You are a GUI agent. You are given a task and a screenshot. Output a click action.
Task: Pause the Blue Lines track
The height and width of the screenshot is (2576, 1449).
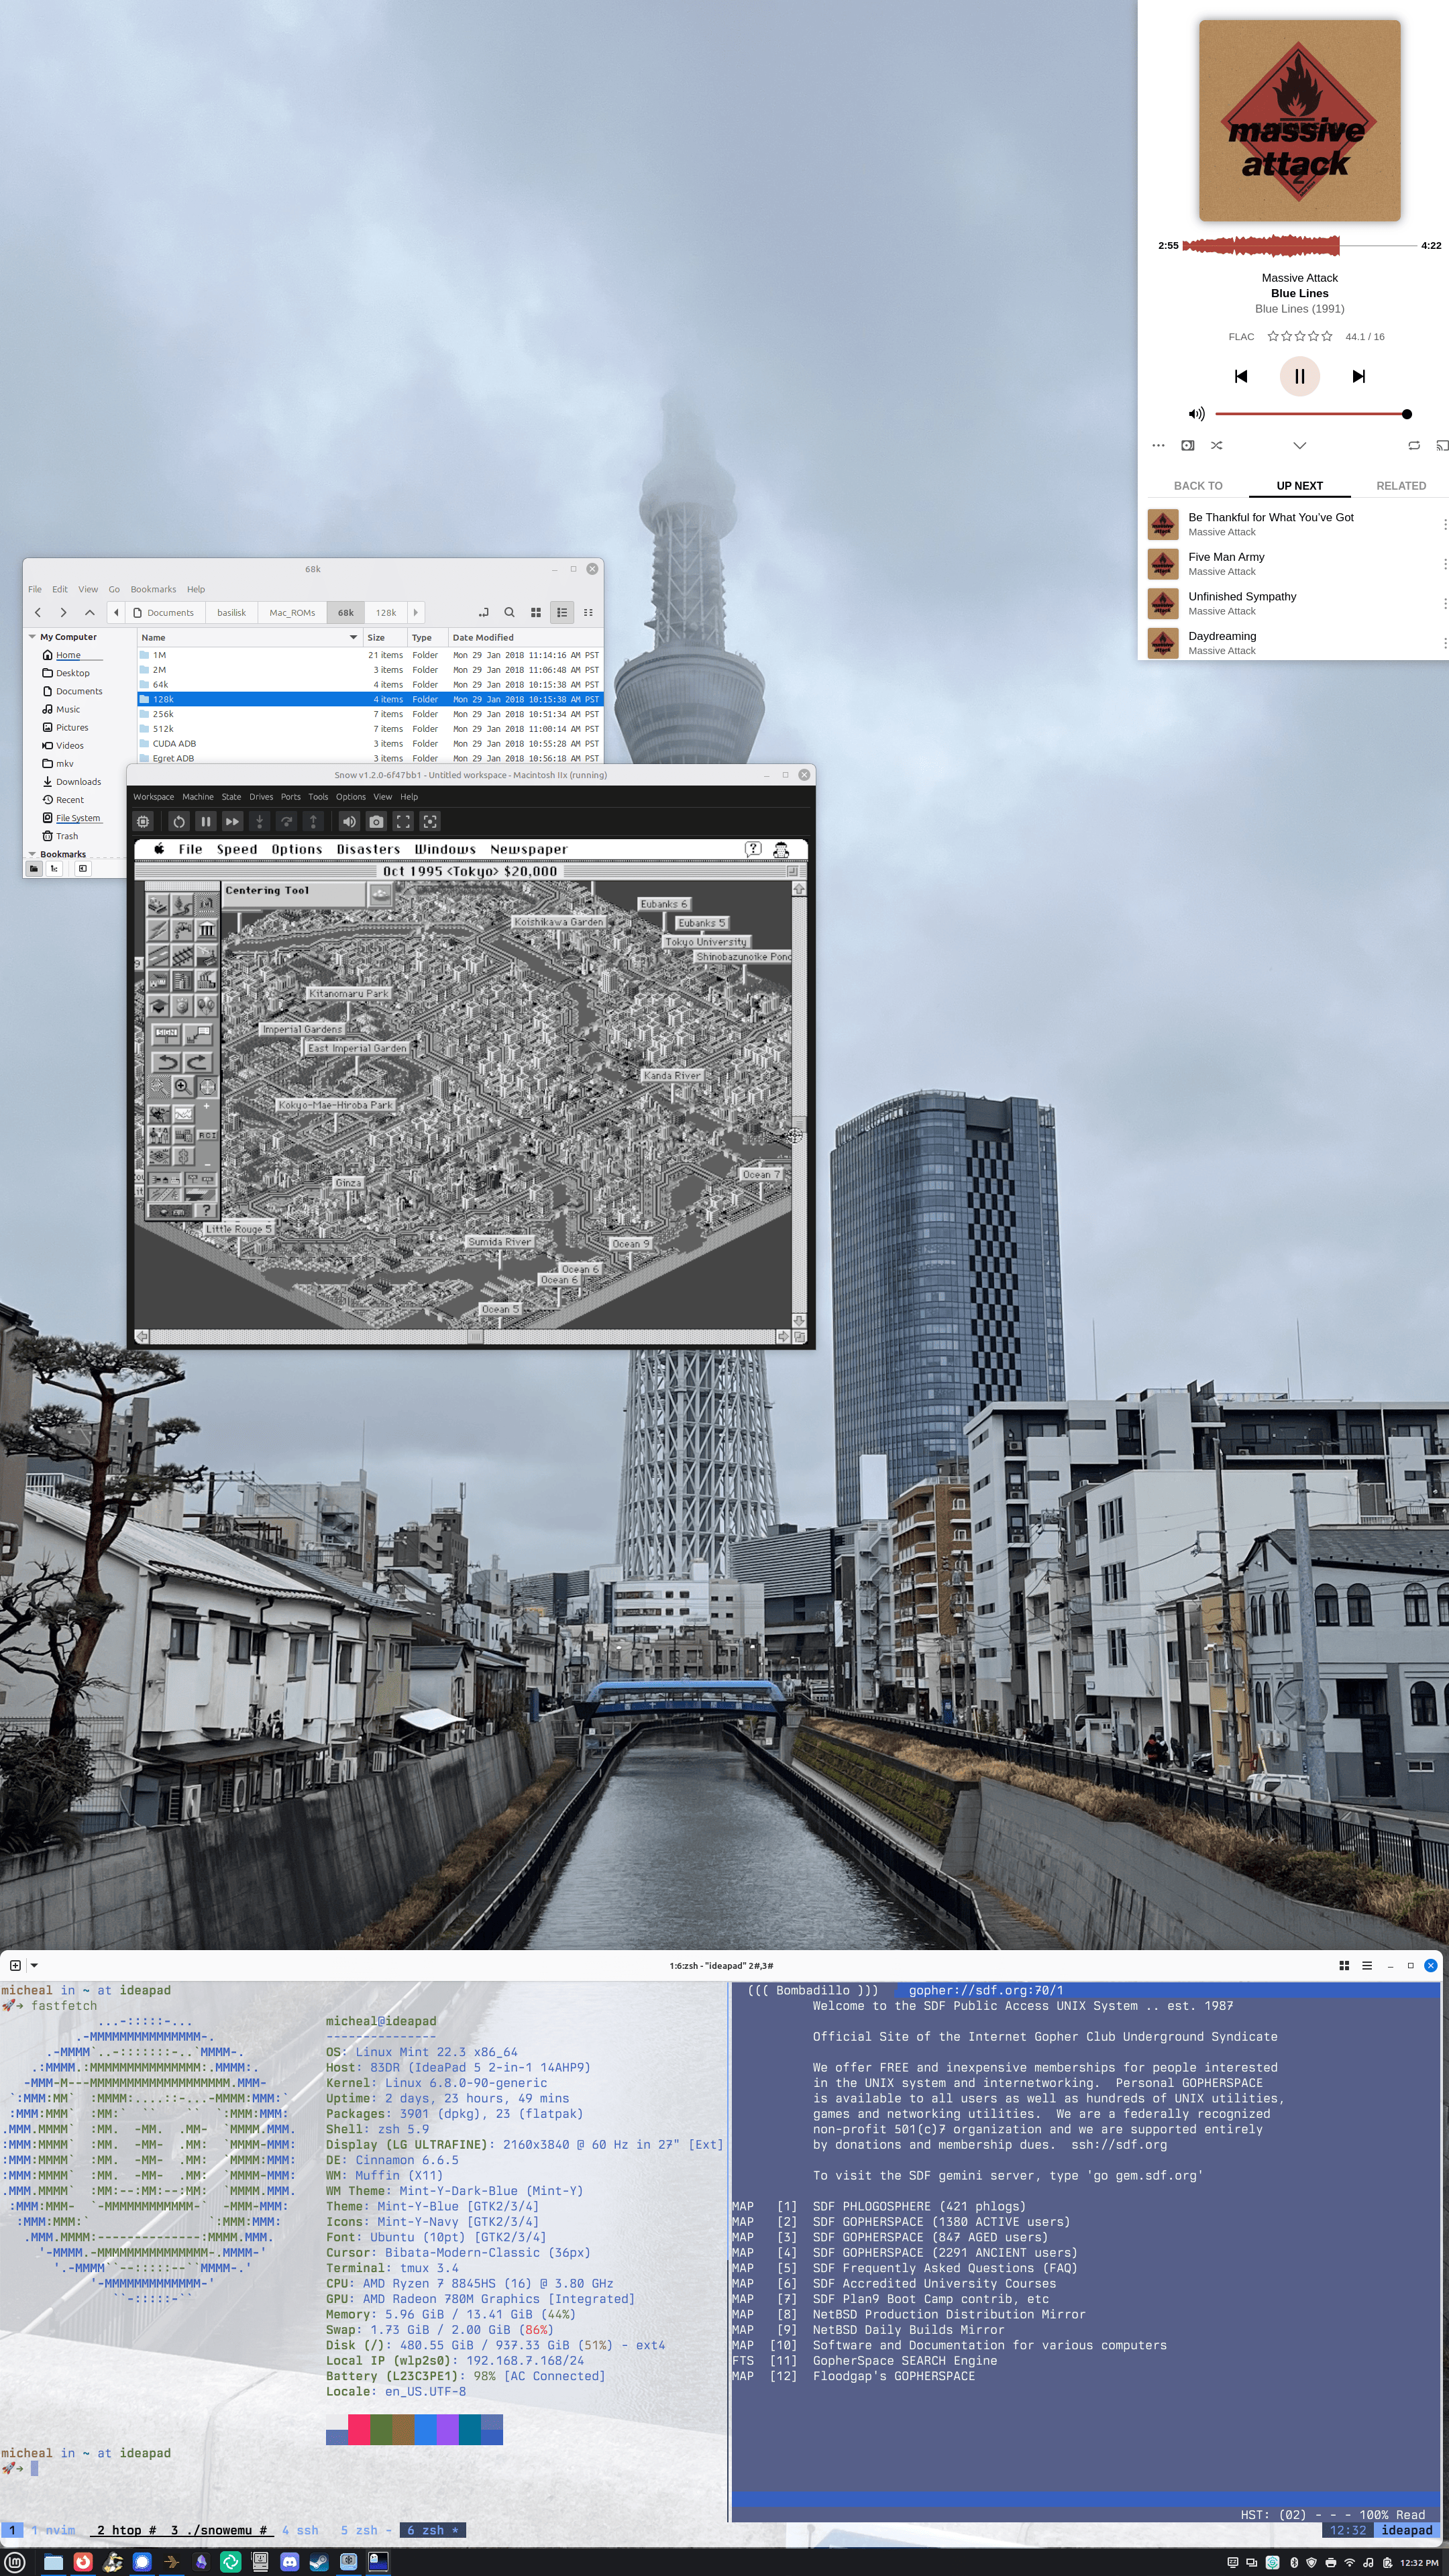pyautogui.click(x=1299, y=376)
